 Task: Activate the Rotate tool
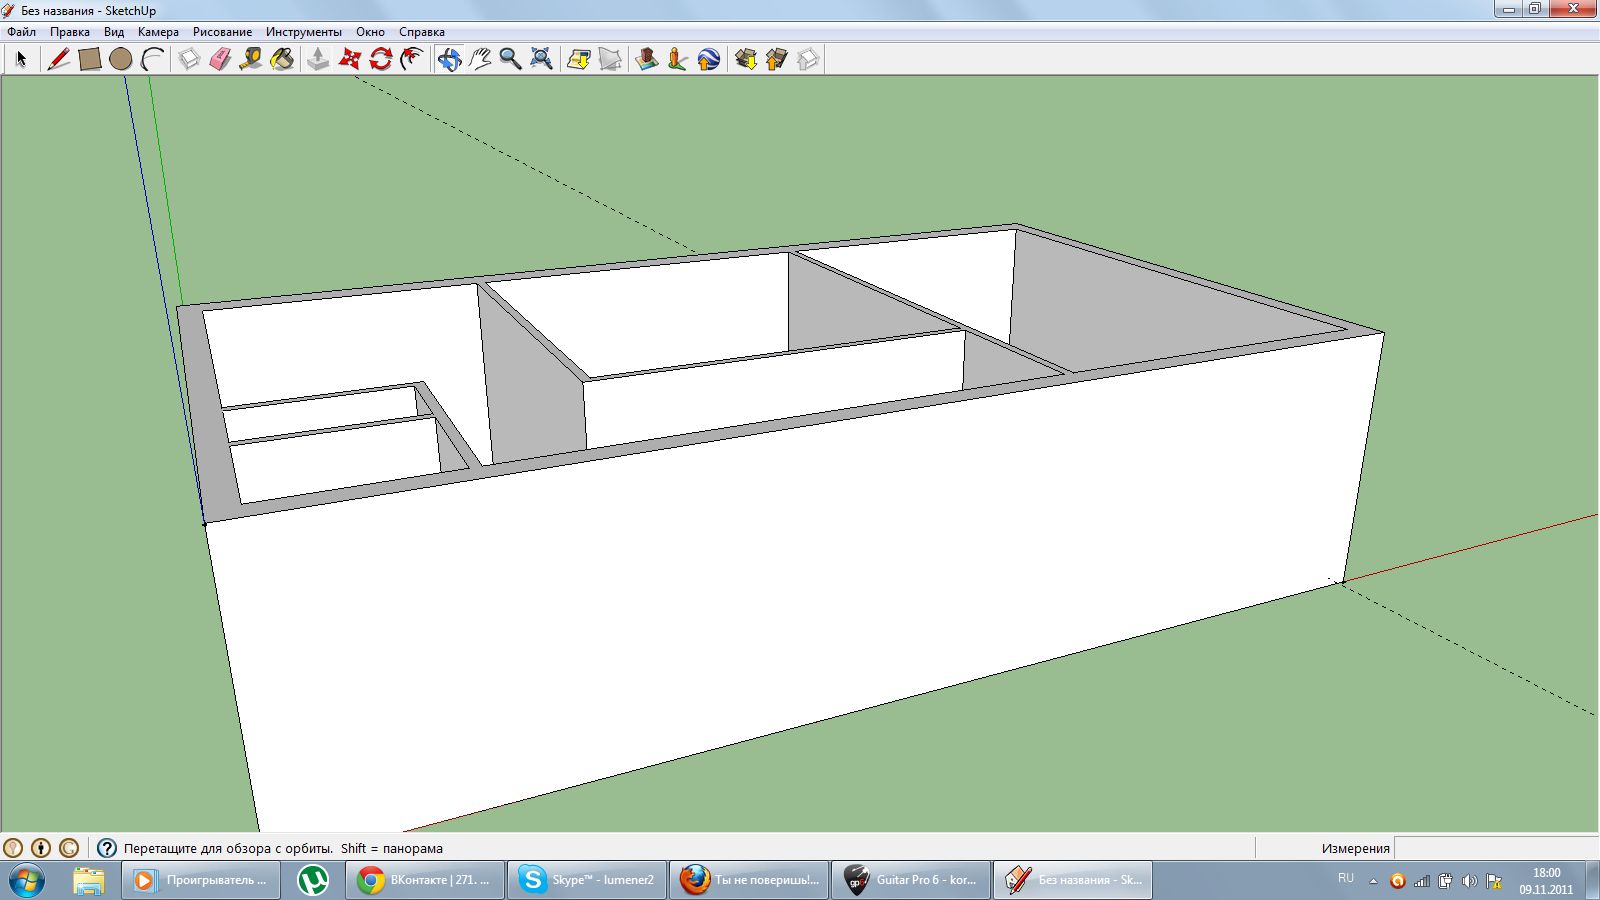point(381,59)
